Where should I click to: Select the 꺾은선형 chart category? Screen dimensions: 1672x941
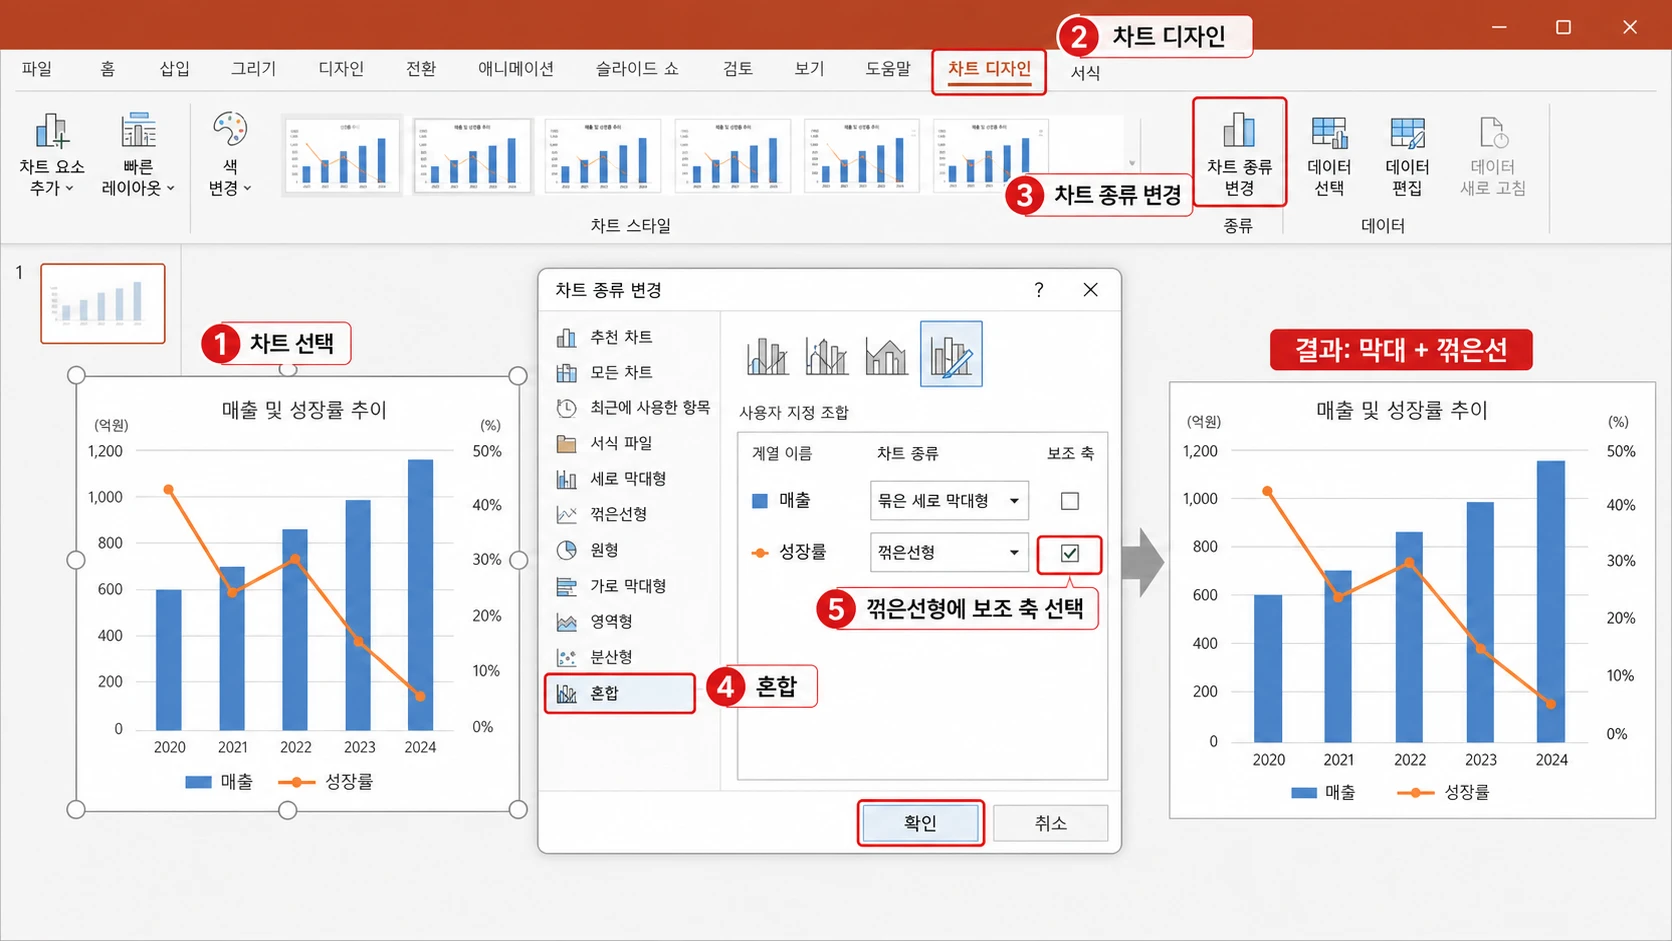tap(602, 514)
